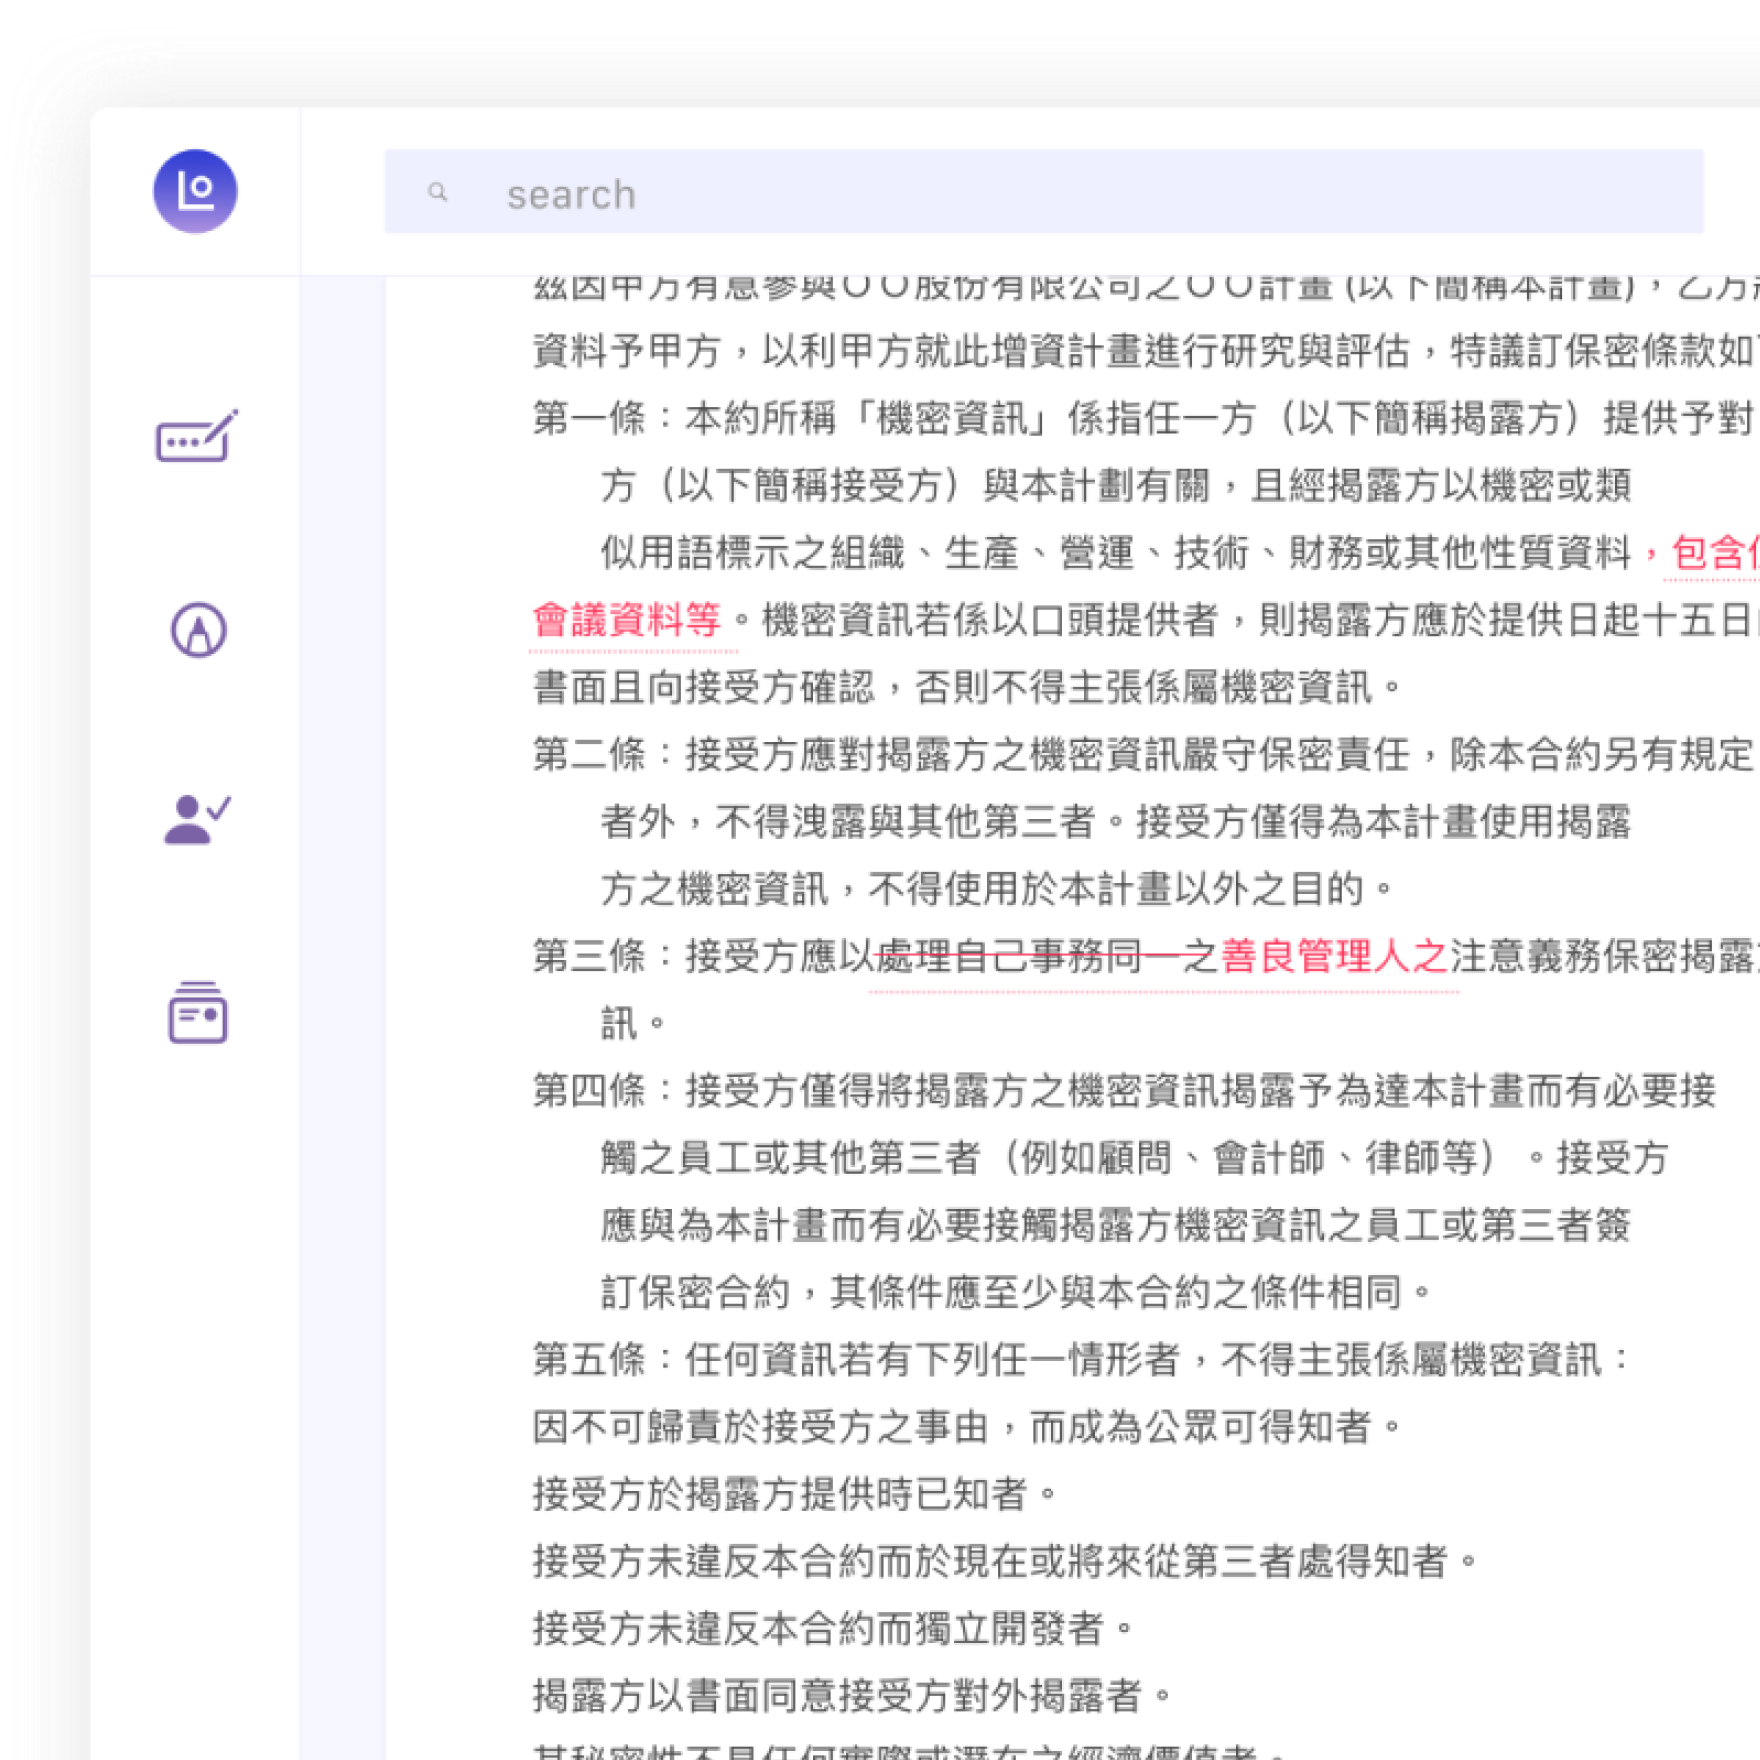Click the 第一條 clause heading

click(589, 418)
